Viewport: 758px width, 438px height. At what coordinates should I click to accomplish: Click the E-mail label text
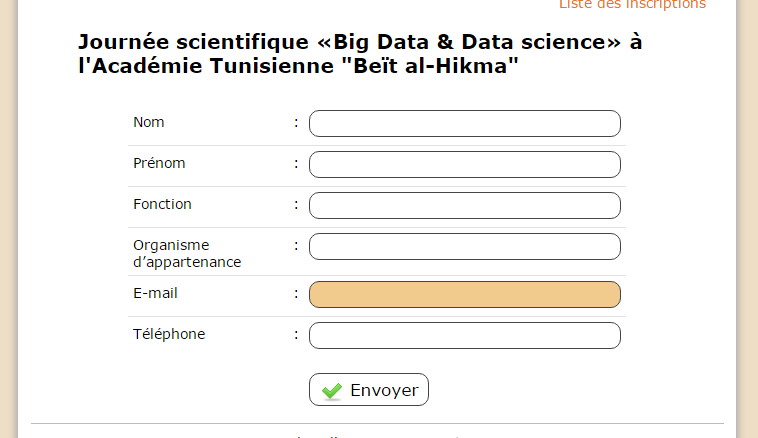155,293
